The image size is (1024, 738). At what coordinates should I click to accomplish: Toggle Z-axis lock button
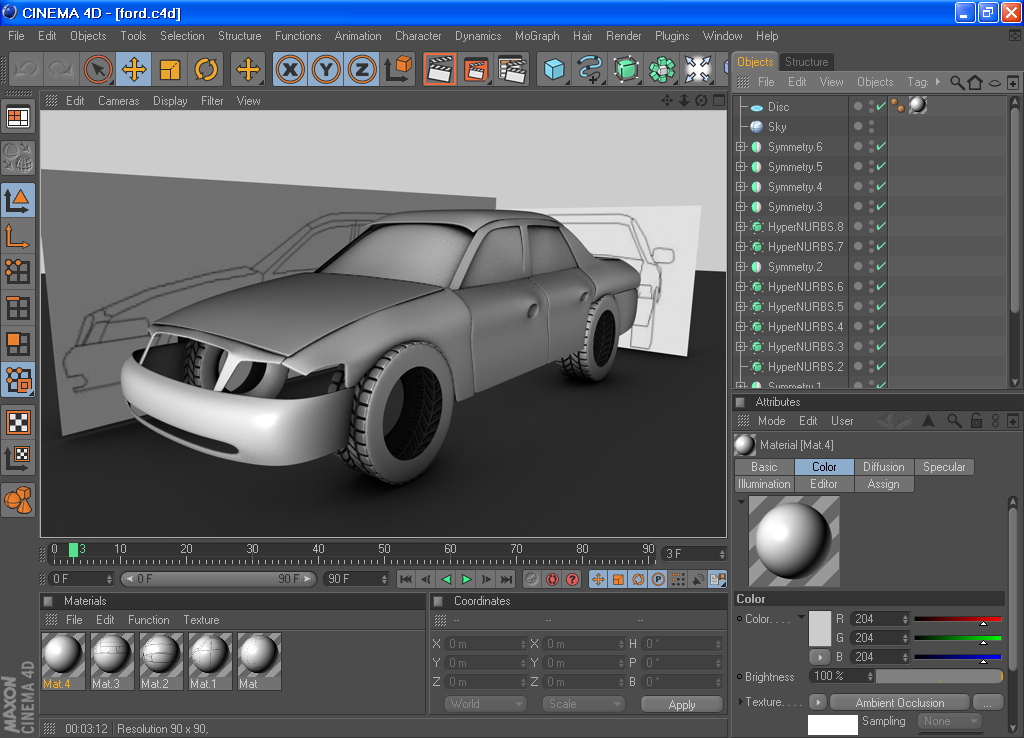coord(362,69)
